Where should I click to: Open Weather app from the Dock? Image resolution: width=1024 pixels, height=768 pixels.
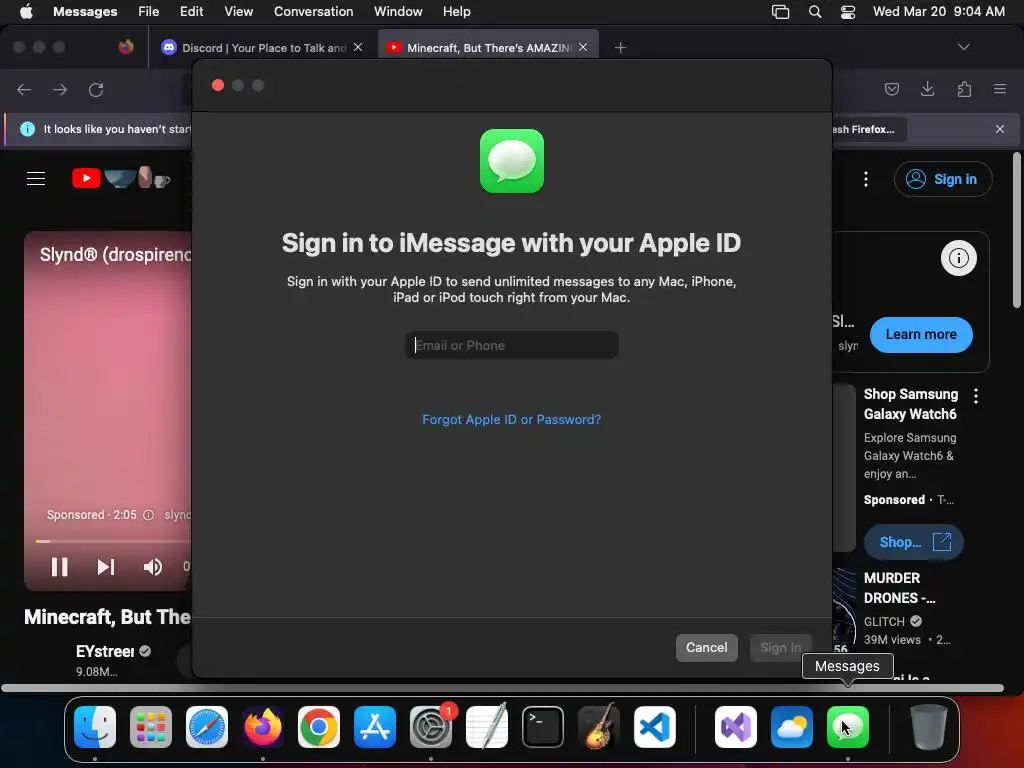(792, 727)
